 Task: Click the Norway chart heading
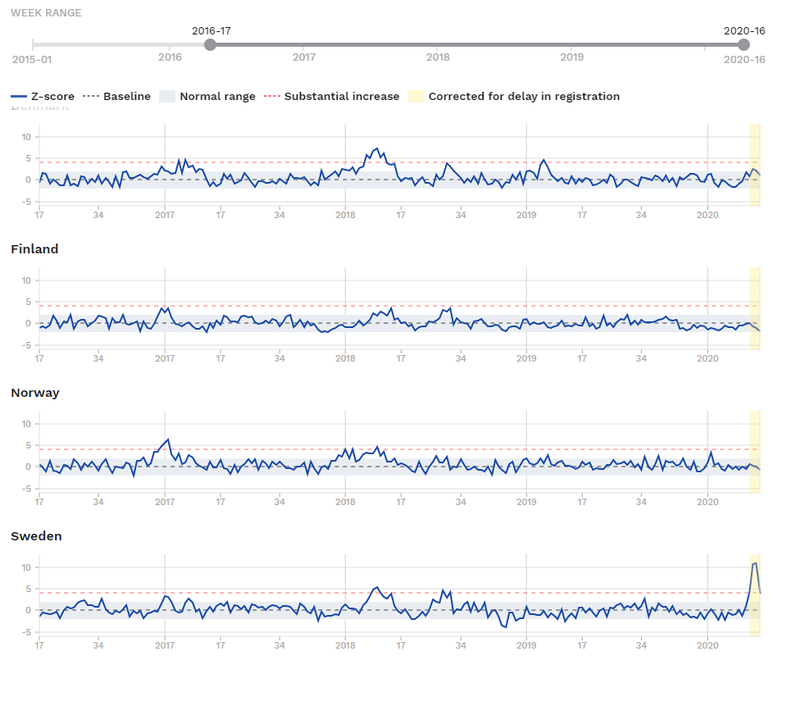tap(34, 392)
